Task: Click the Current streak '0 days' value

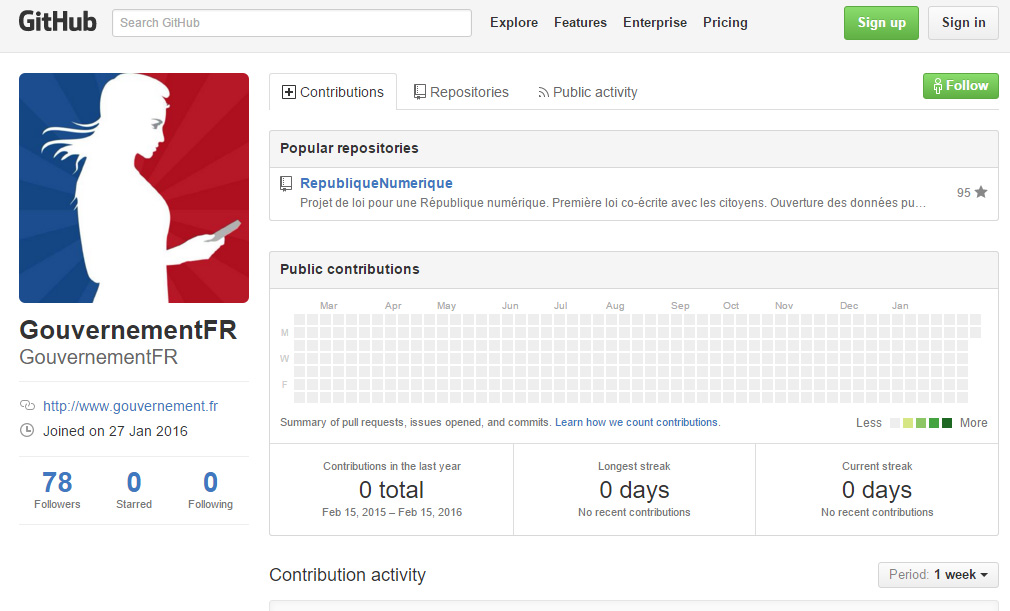Action: [877, 490]
